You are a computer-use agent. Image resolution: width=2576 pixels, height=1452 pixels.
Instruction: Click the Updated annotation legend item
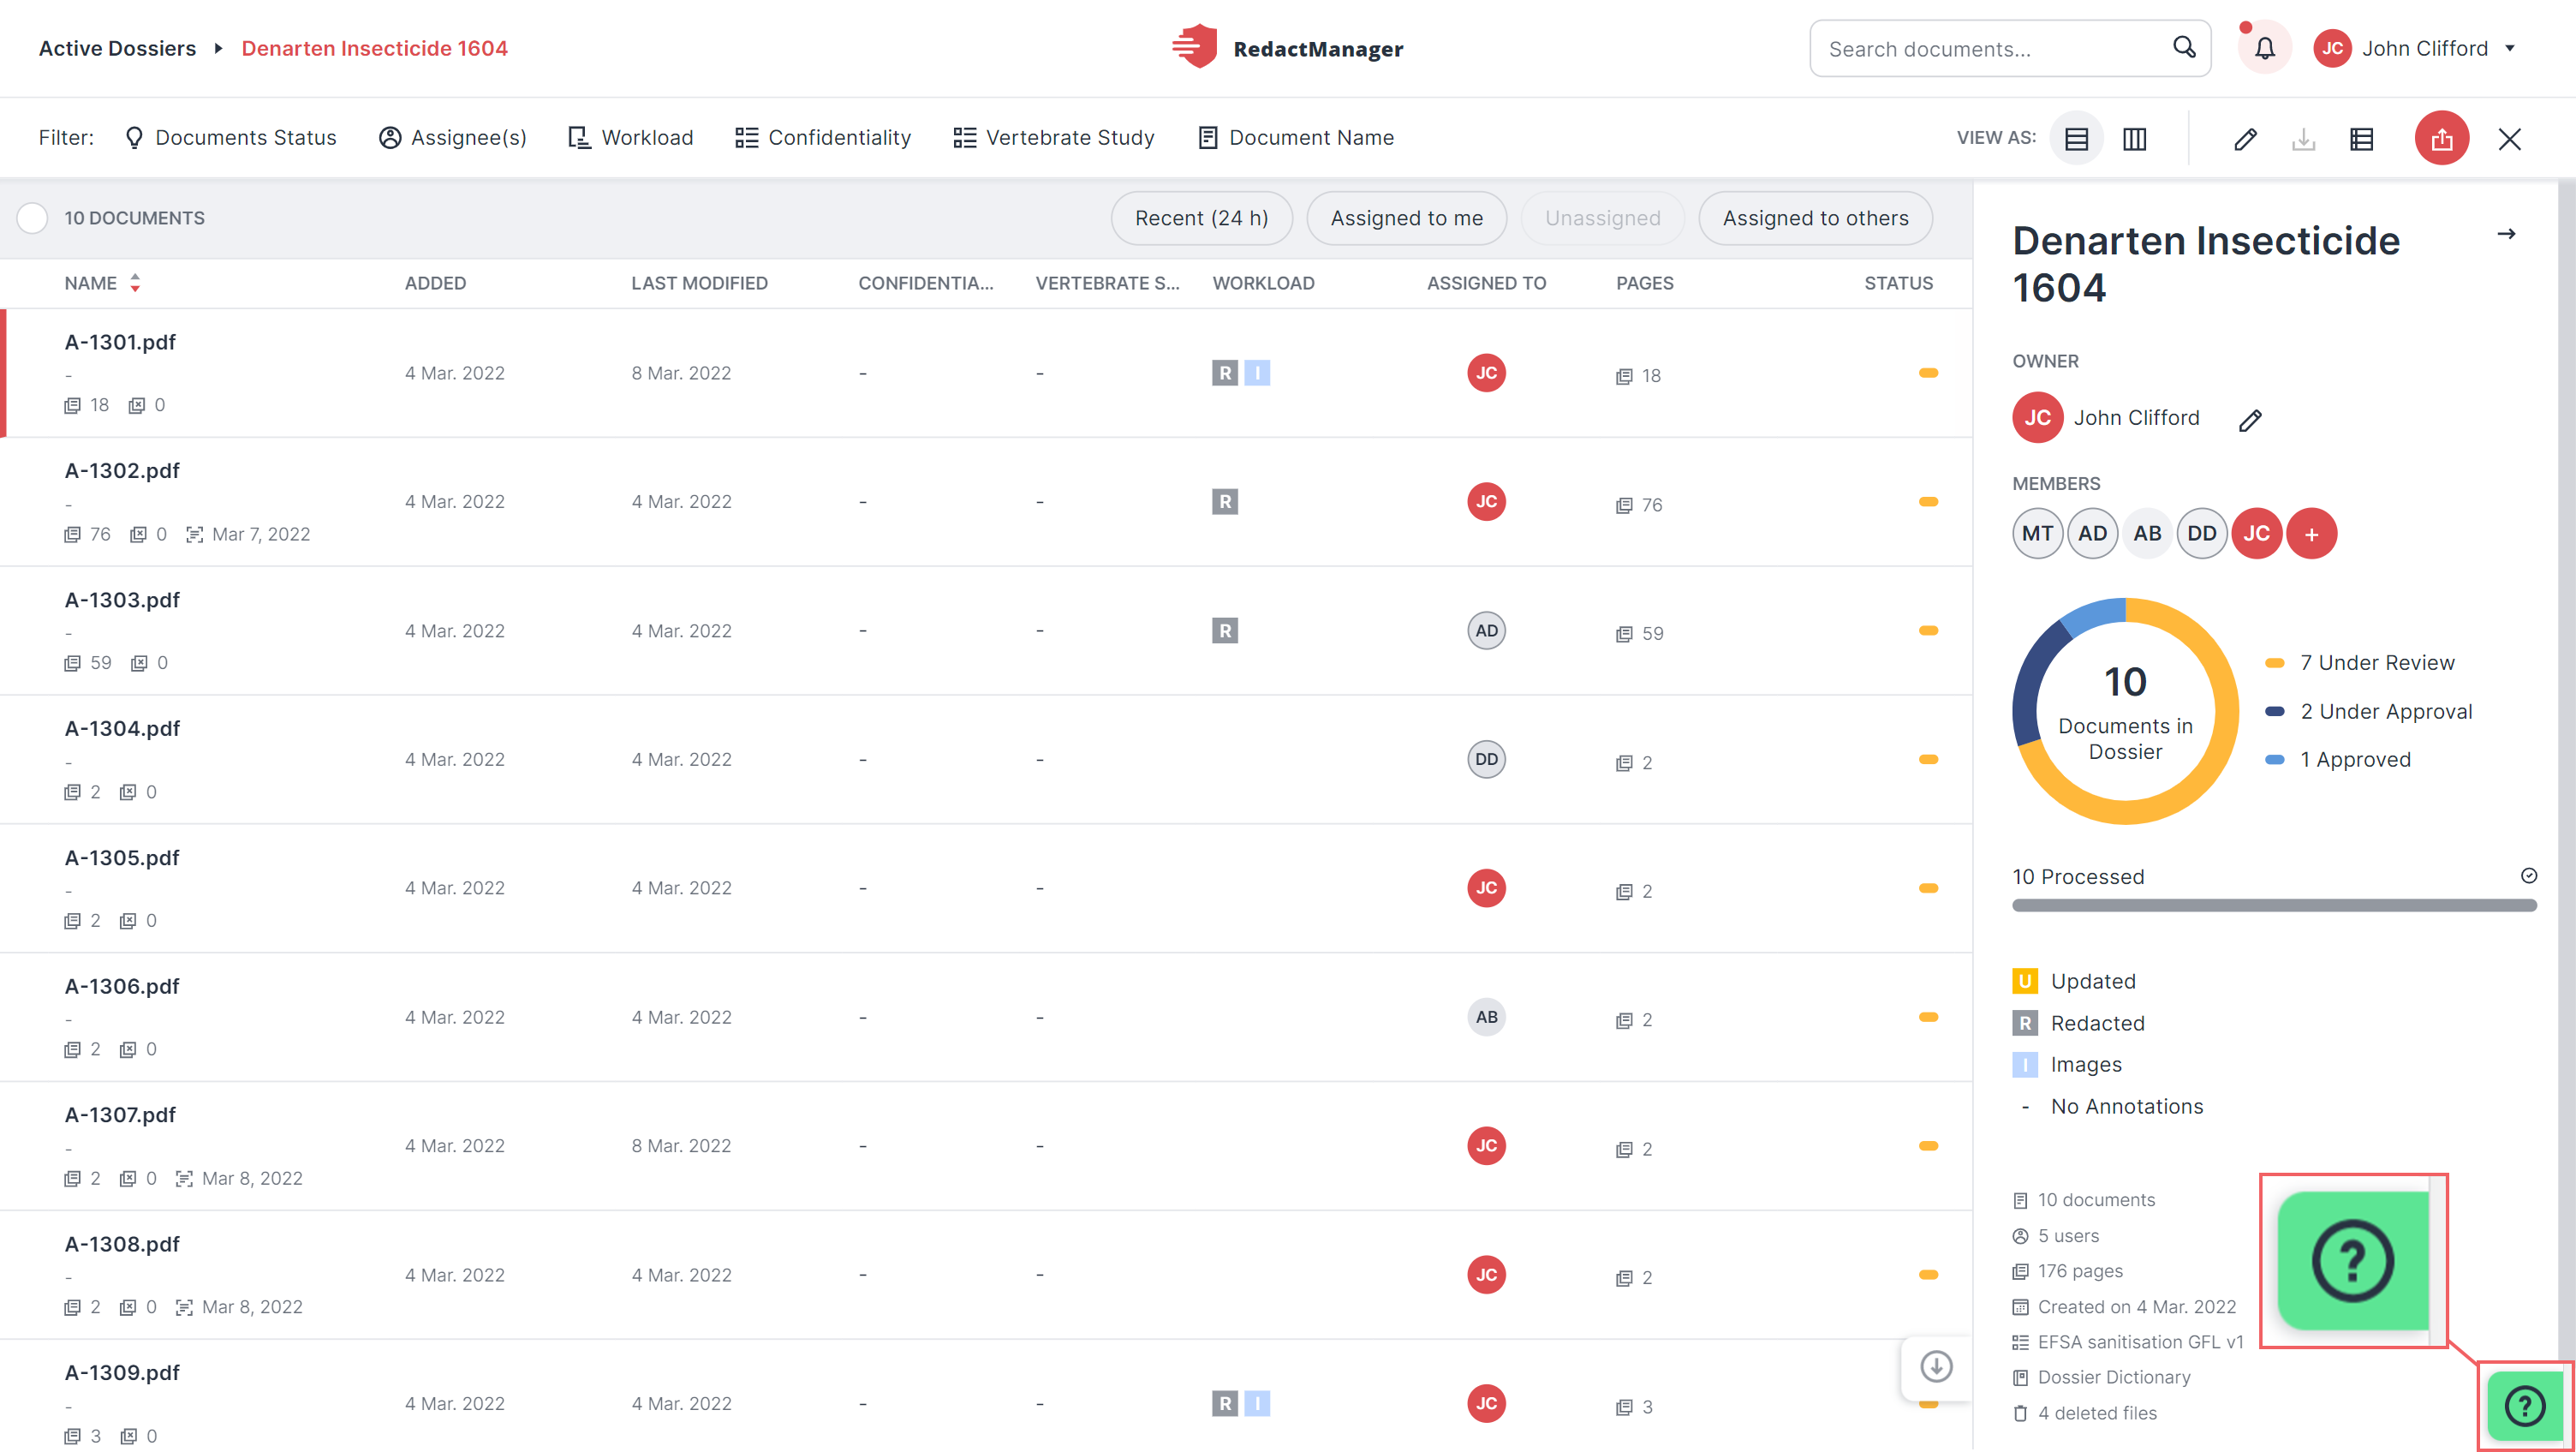pos(2073,981)
